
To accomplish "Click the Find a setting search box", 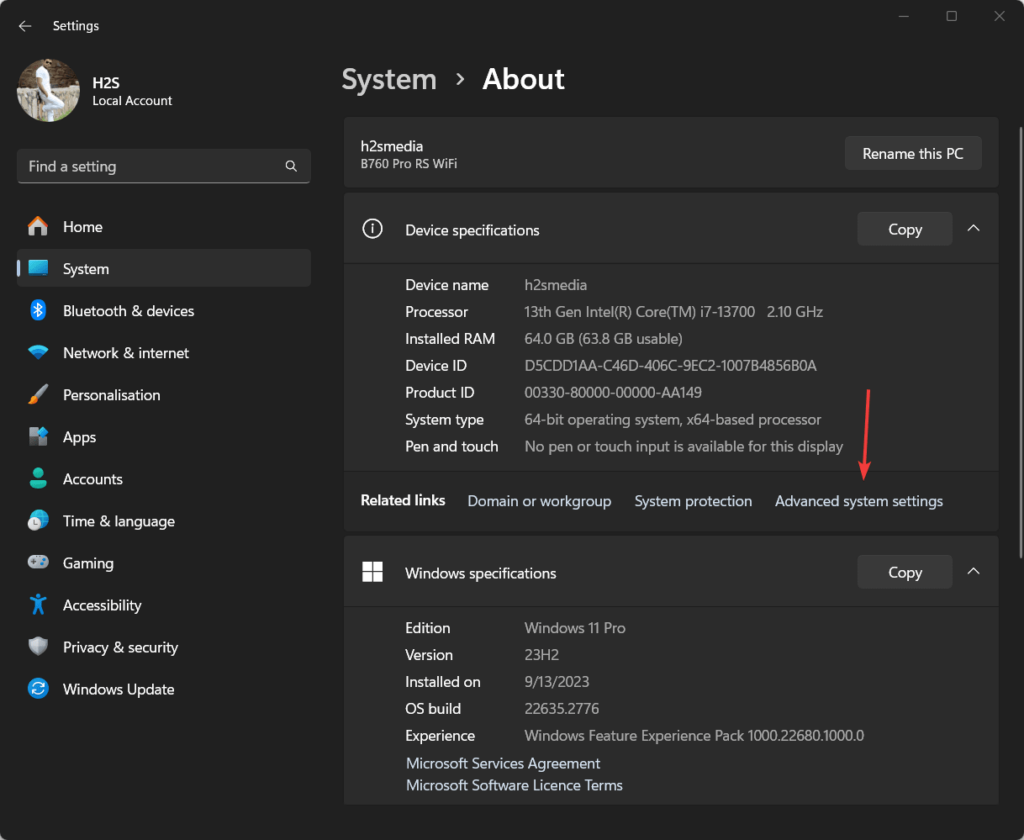I will (150, 166).
